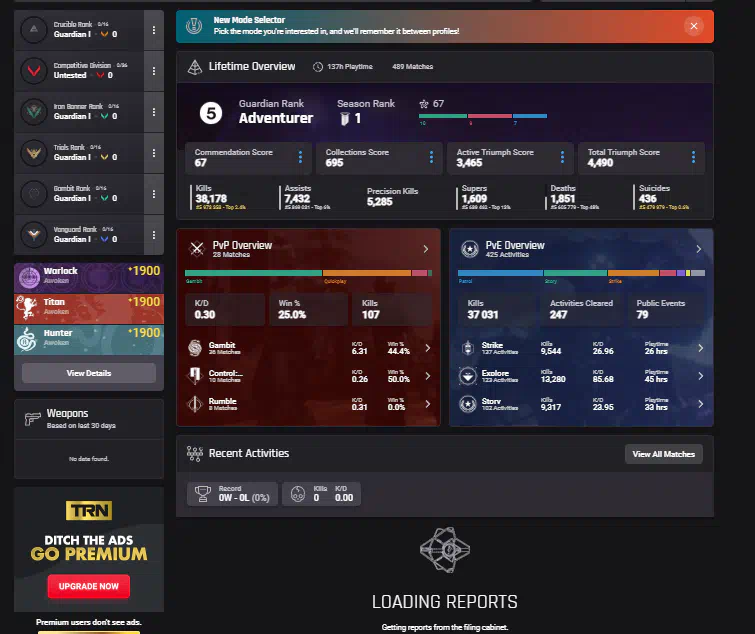Click the Vanguard Rank emblem icon
The height and width of the screenshot is (634, 755).
34,234
